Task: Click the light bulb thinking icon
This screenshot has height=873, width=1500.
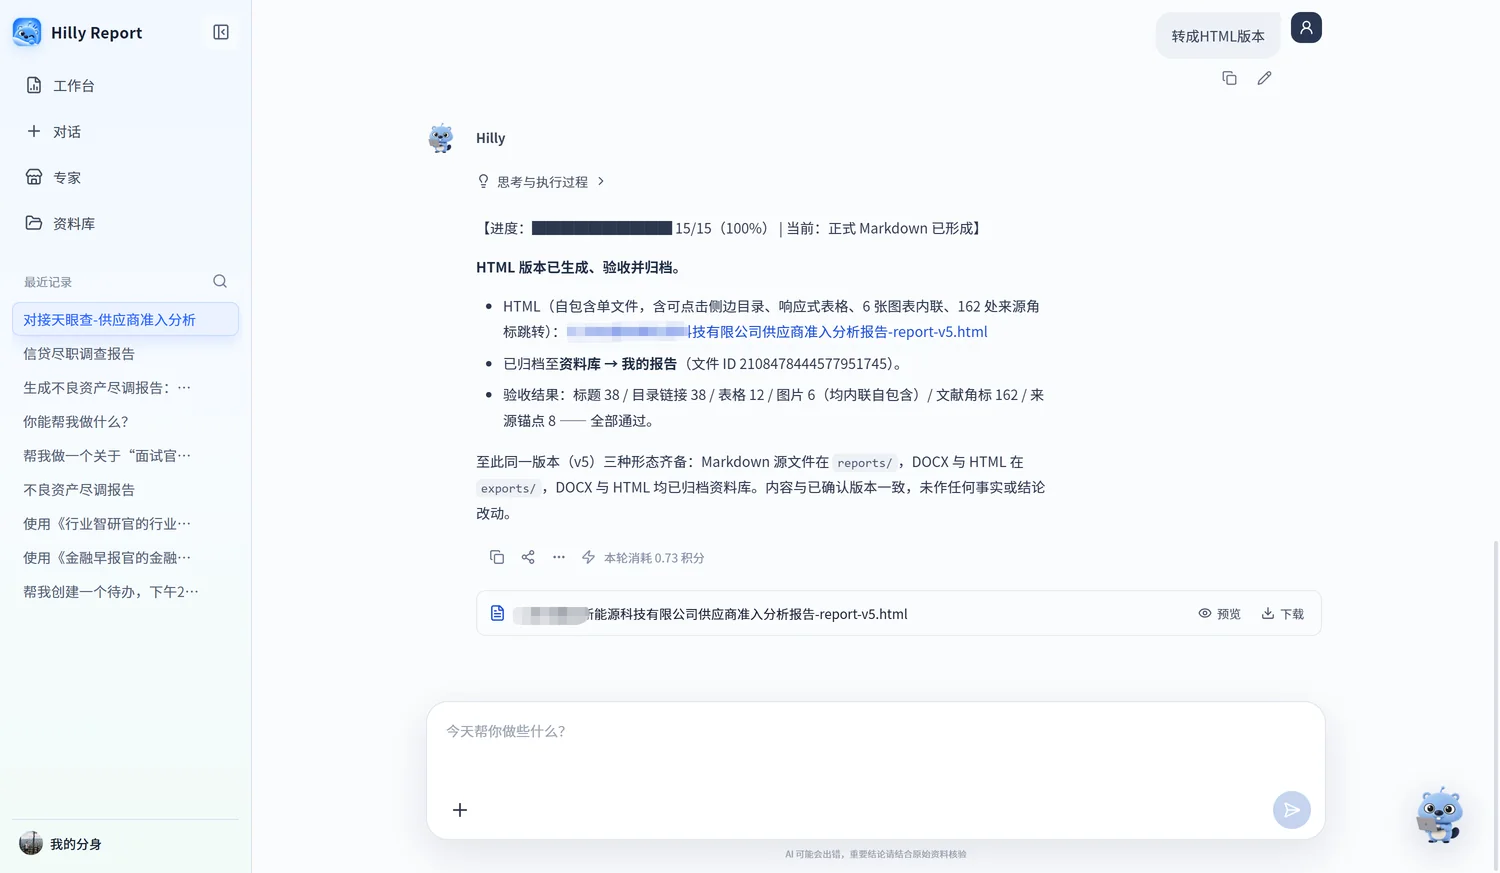Action: click(x=483, y=181)
